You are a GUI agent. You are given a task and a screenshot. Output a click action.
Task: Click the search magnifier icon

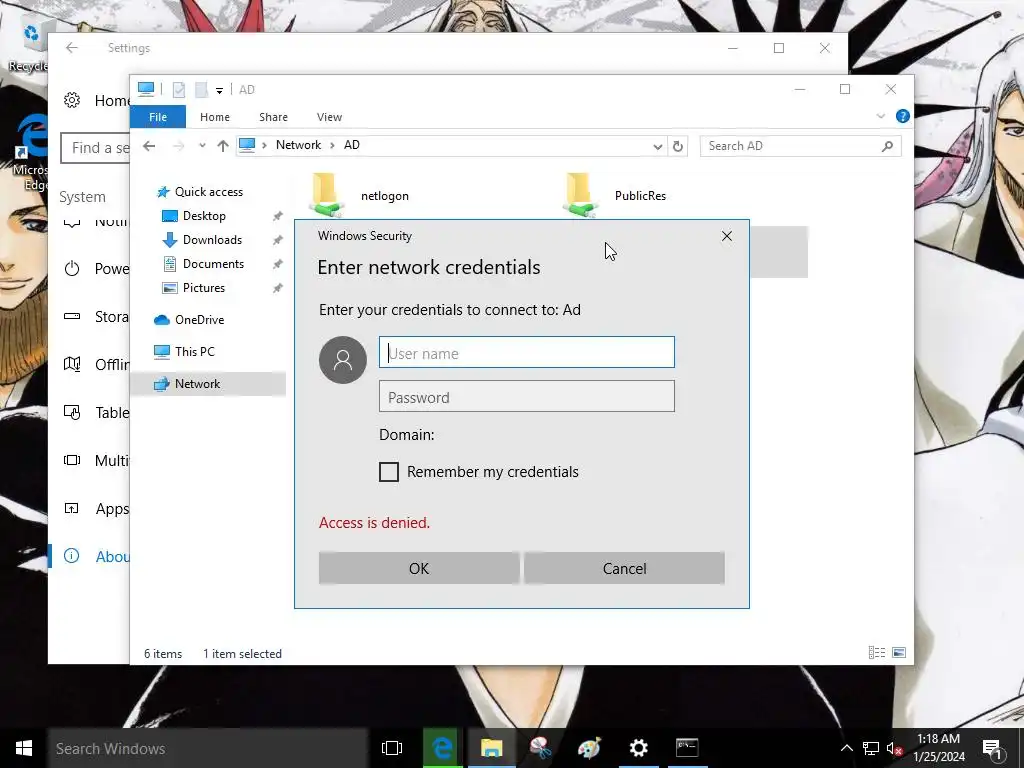[887, 146]
